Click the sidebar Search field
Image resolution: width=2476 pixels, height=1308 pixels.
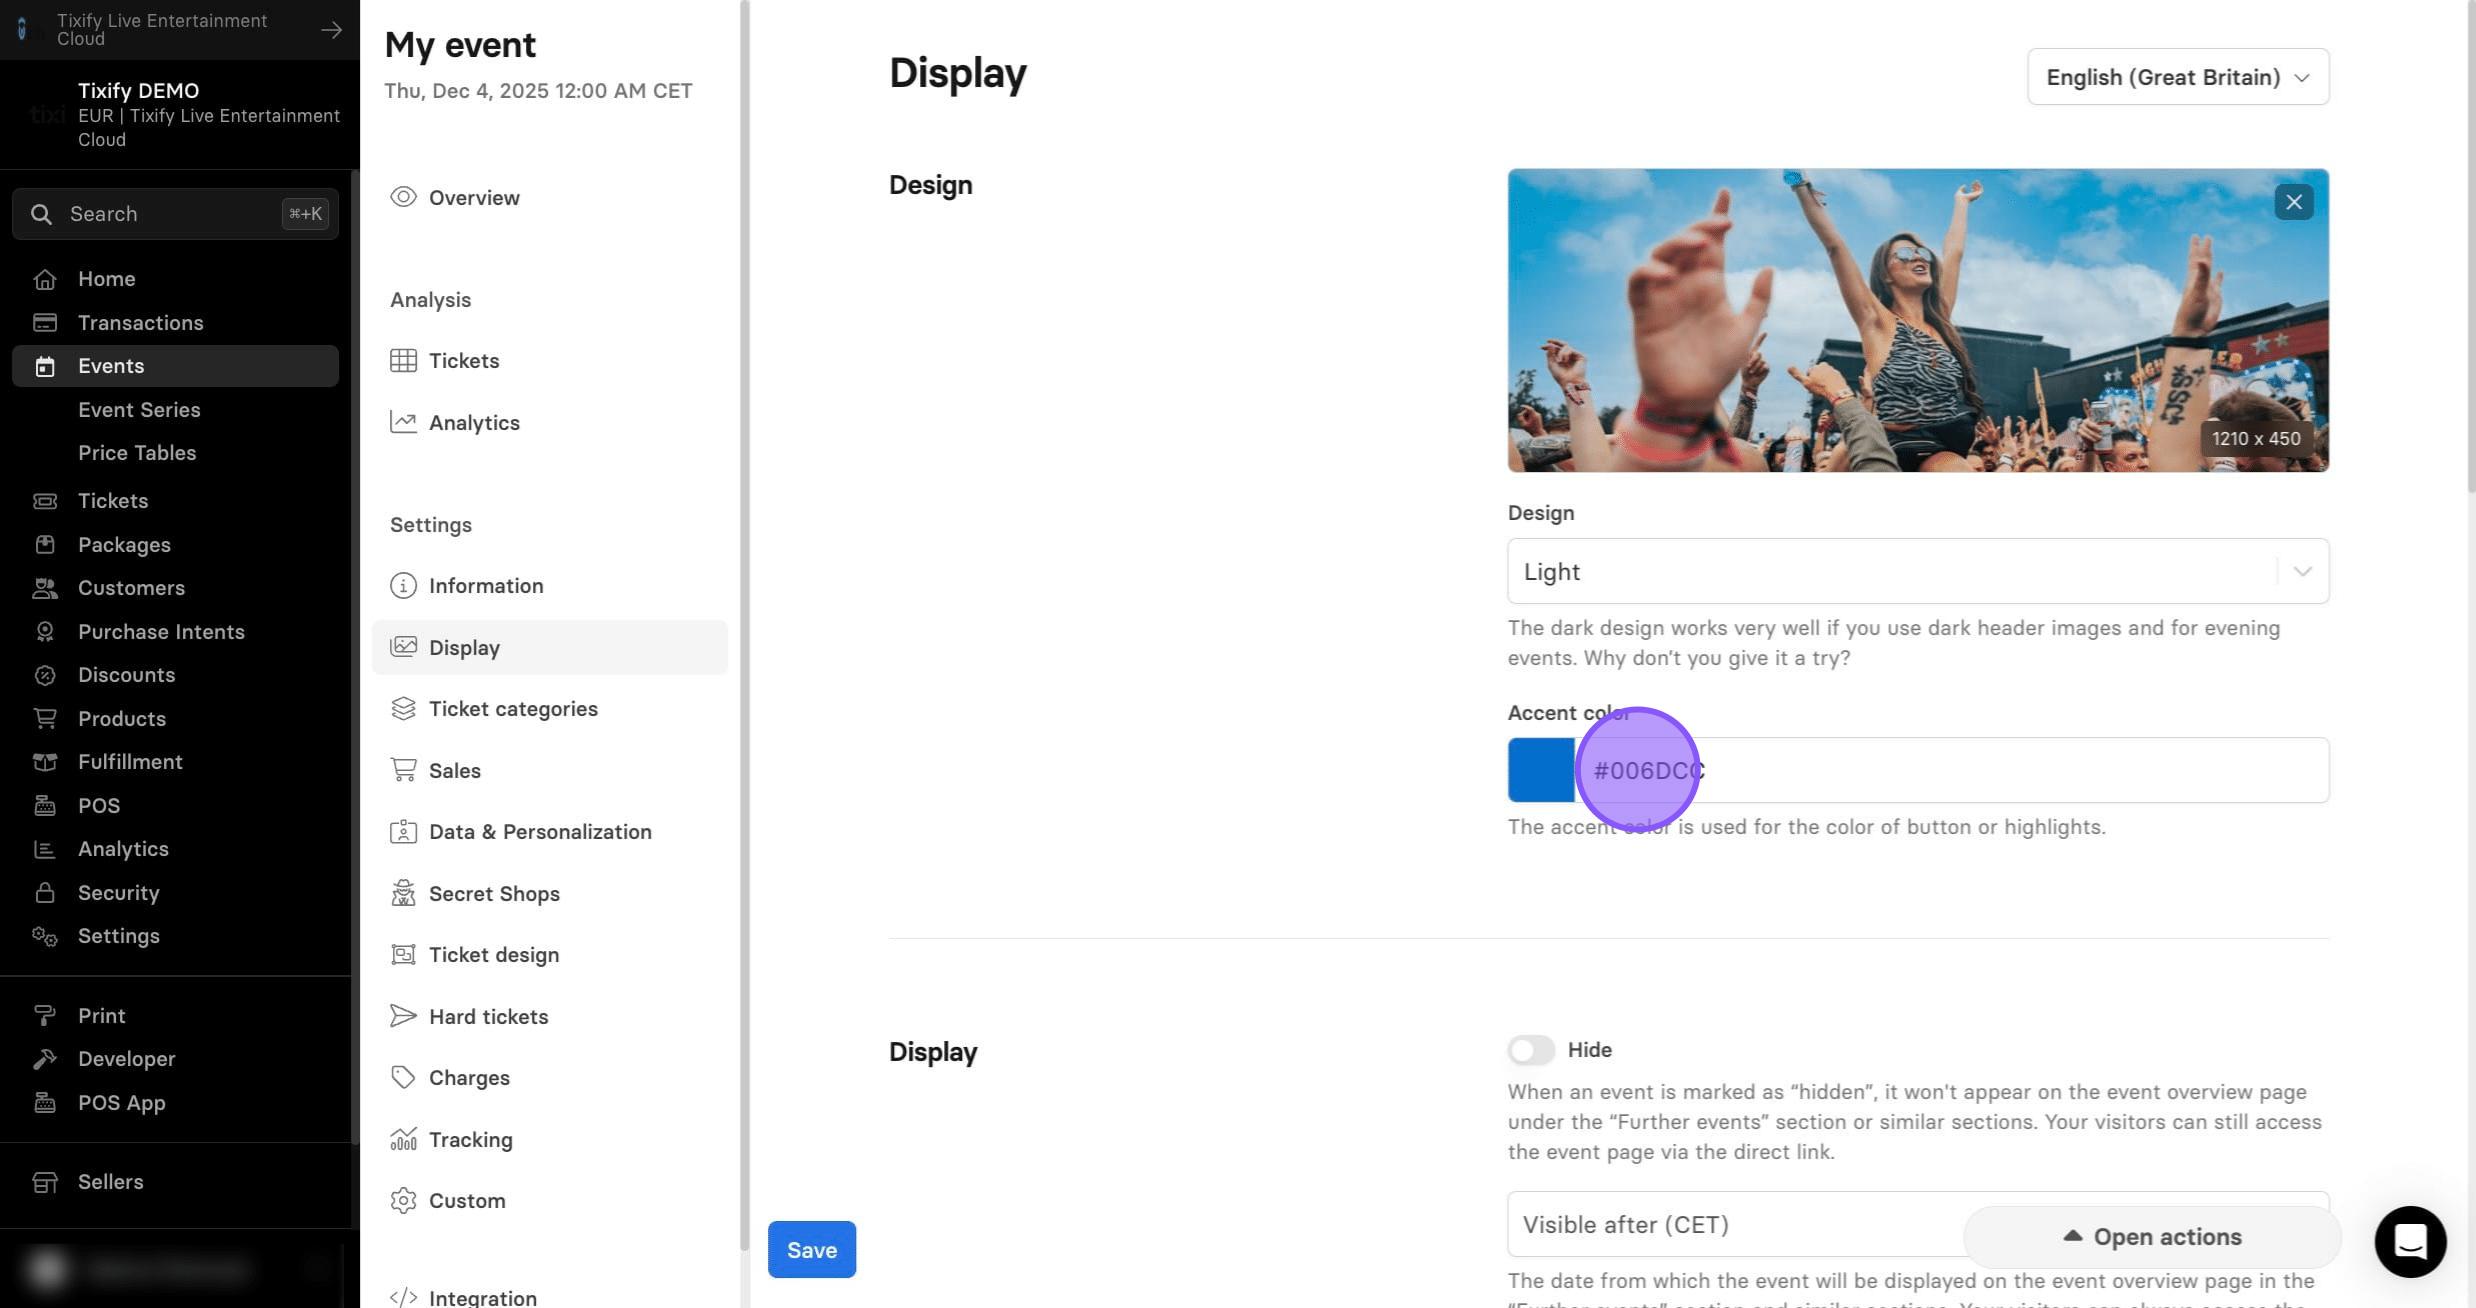175,214
